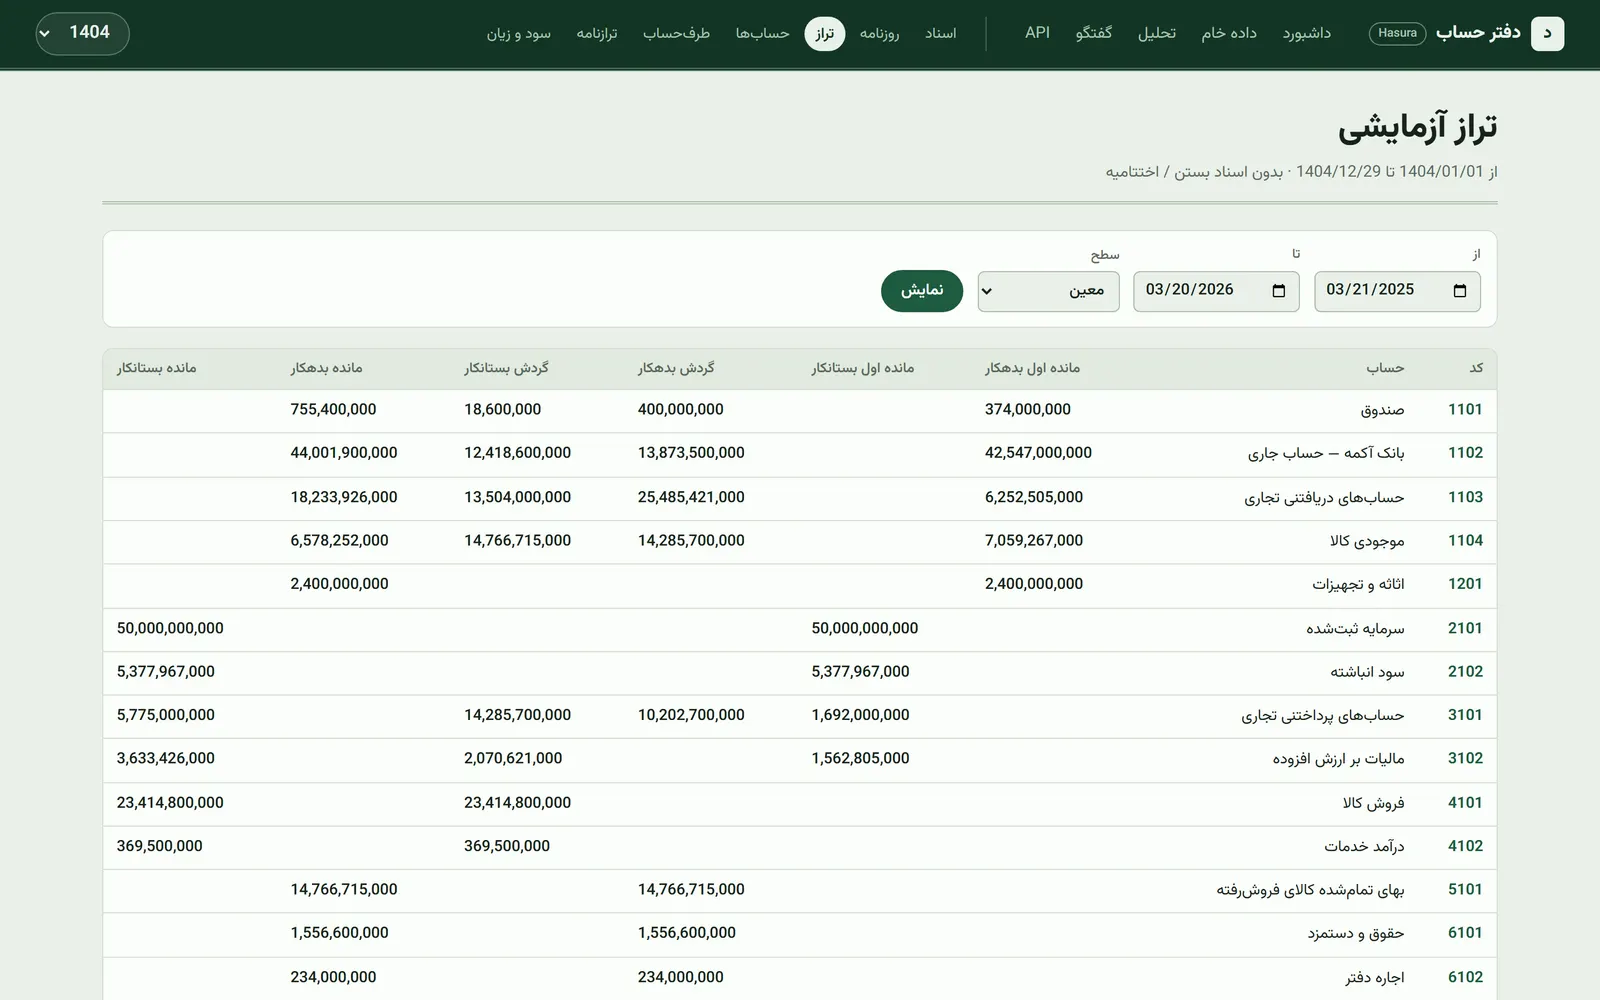Go to the «داشبورد» menu item
Viewport: 1600px width, 1000px height.
click(x=1306, y=33)
